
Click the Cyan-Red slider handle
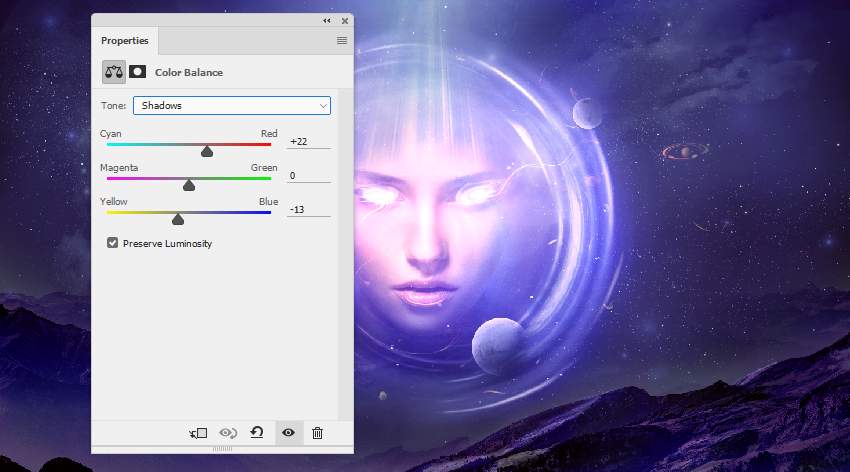pyautogui.click(x=207, y=151)
